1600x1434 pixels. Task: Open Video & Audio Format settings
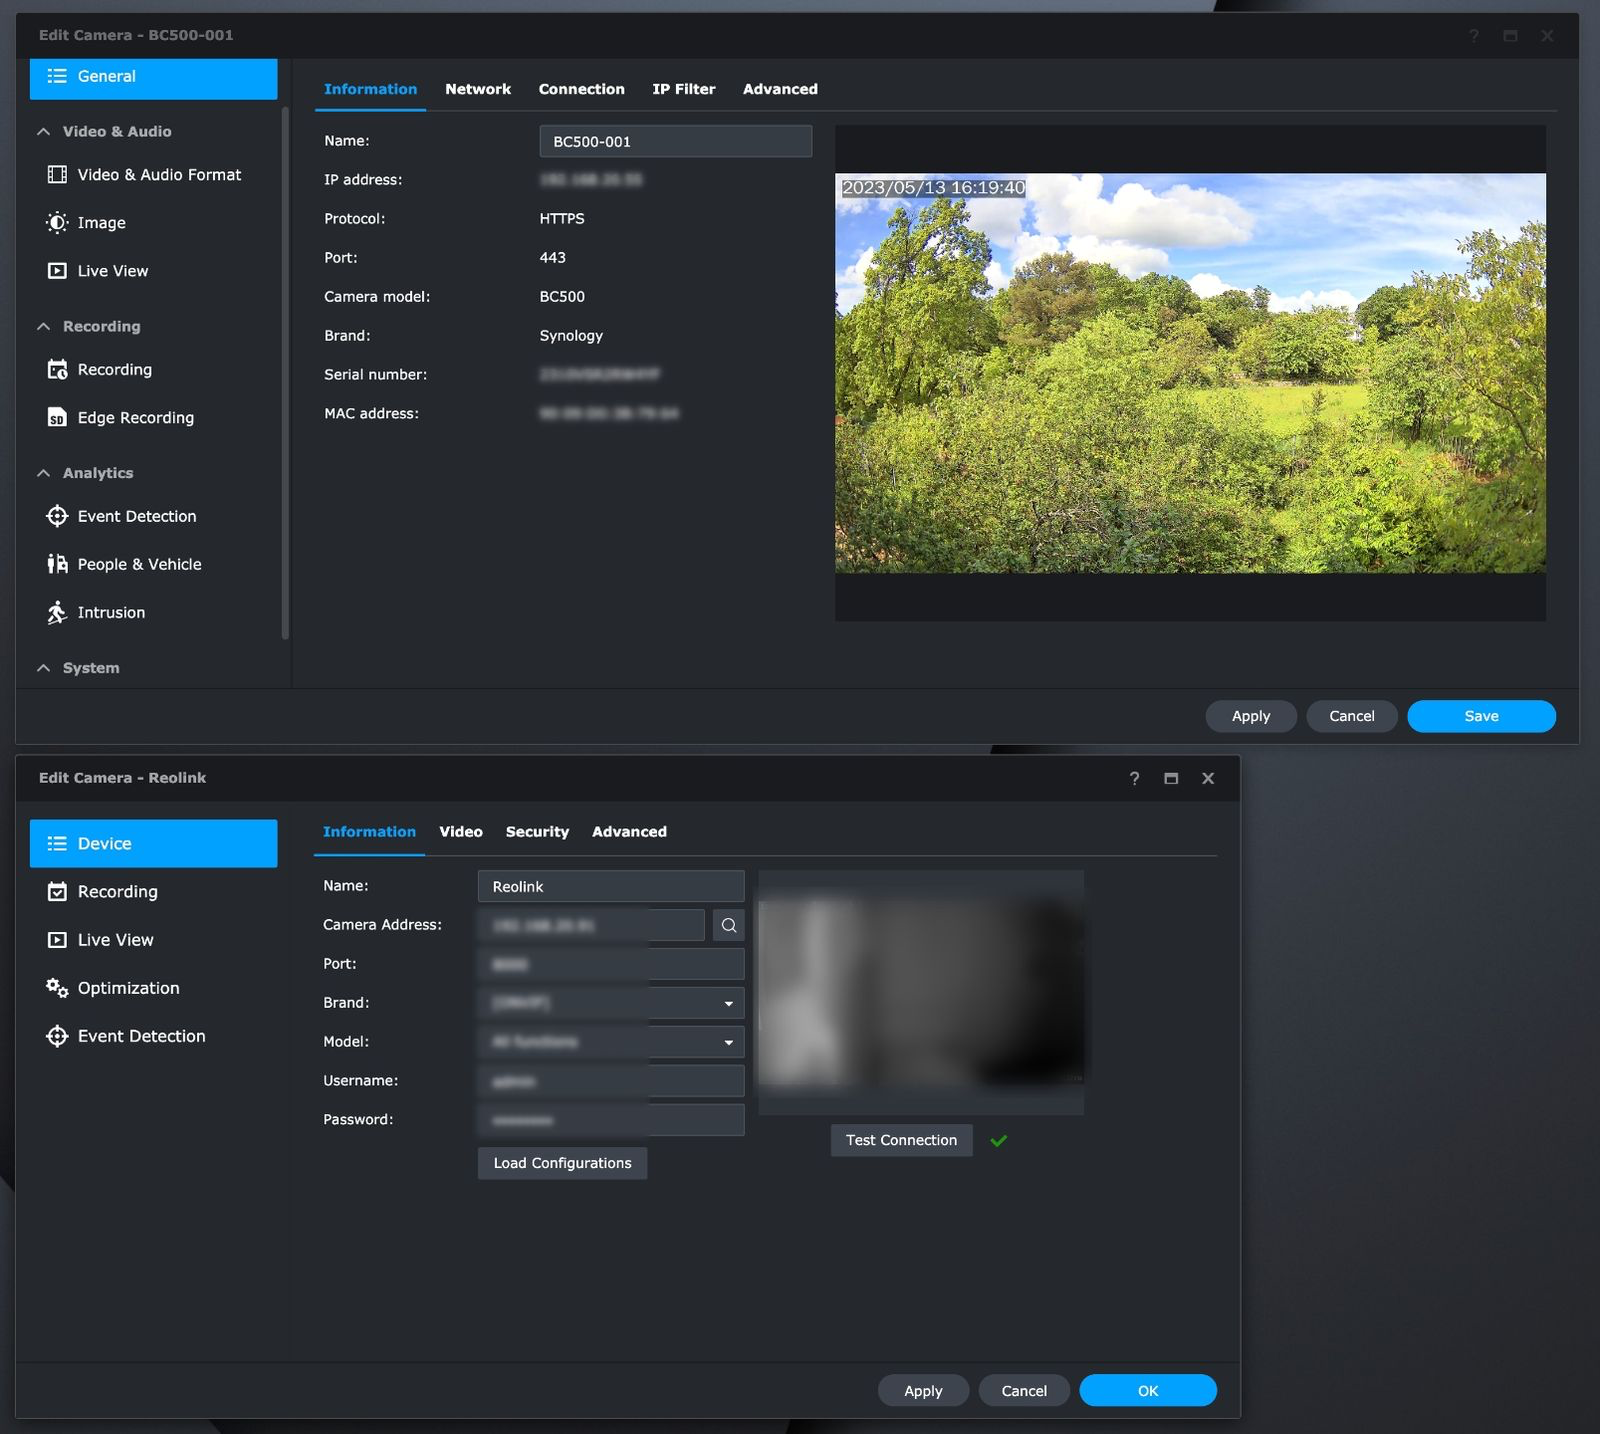(158, 175)
